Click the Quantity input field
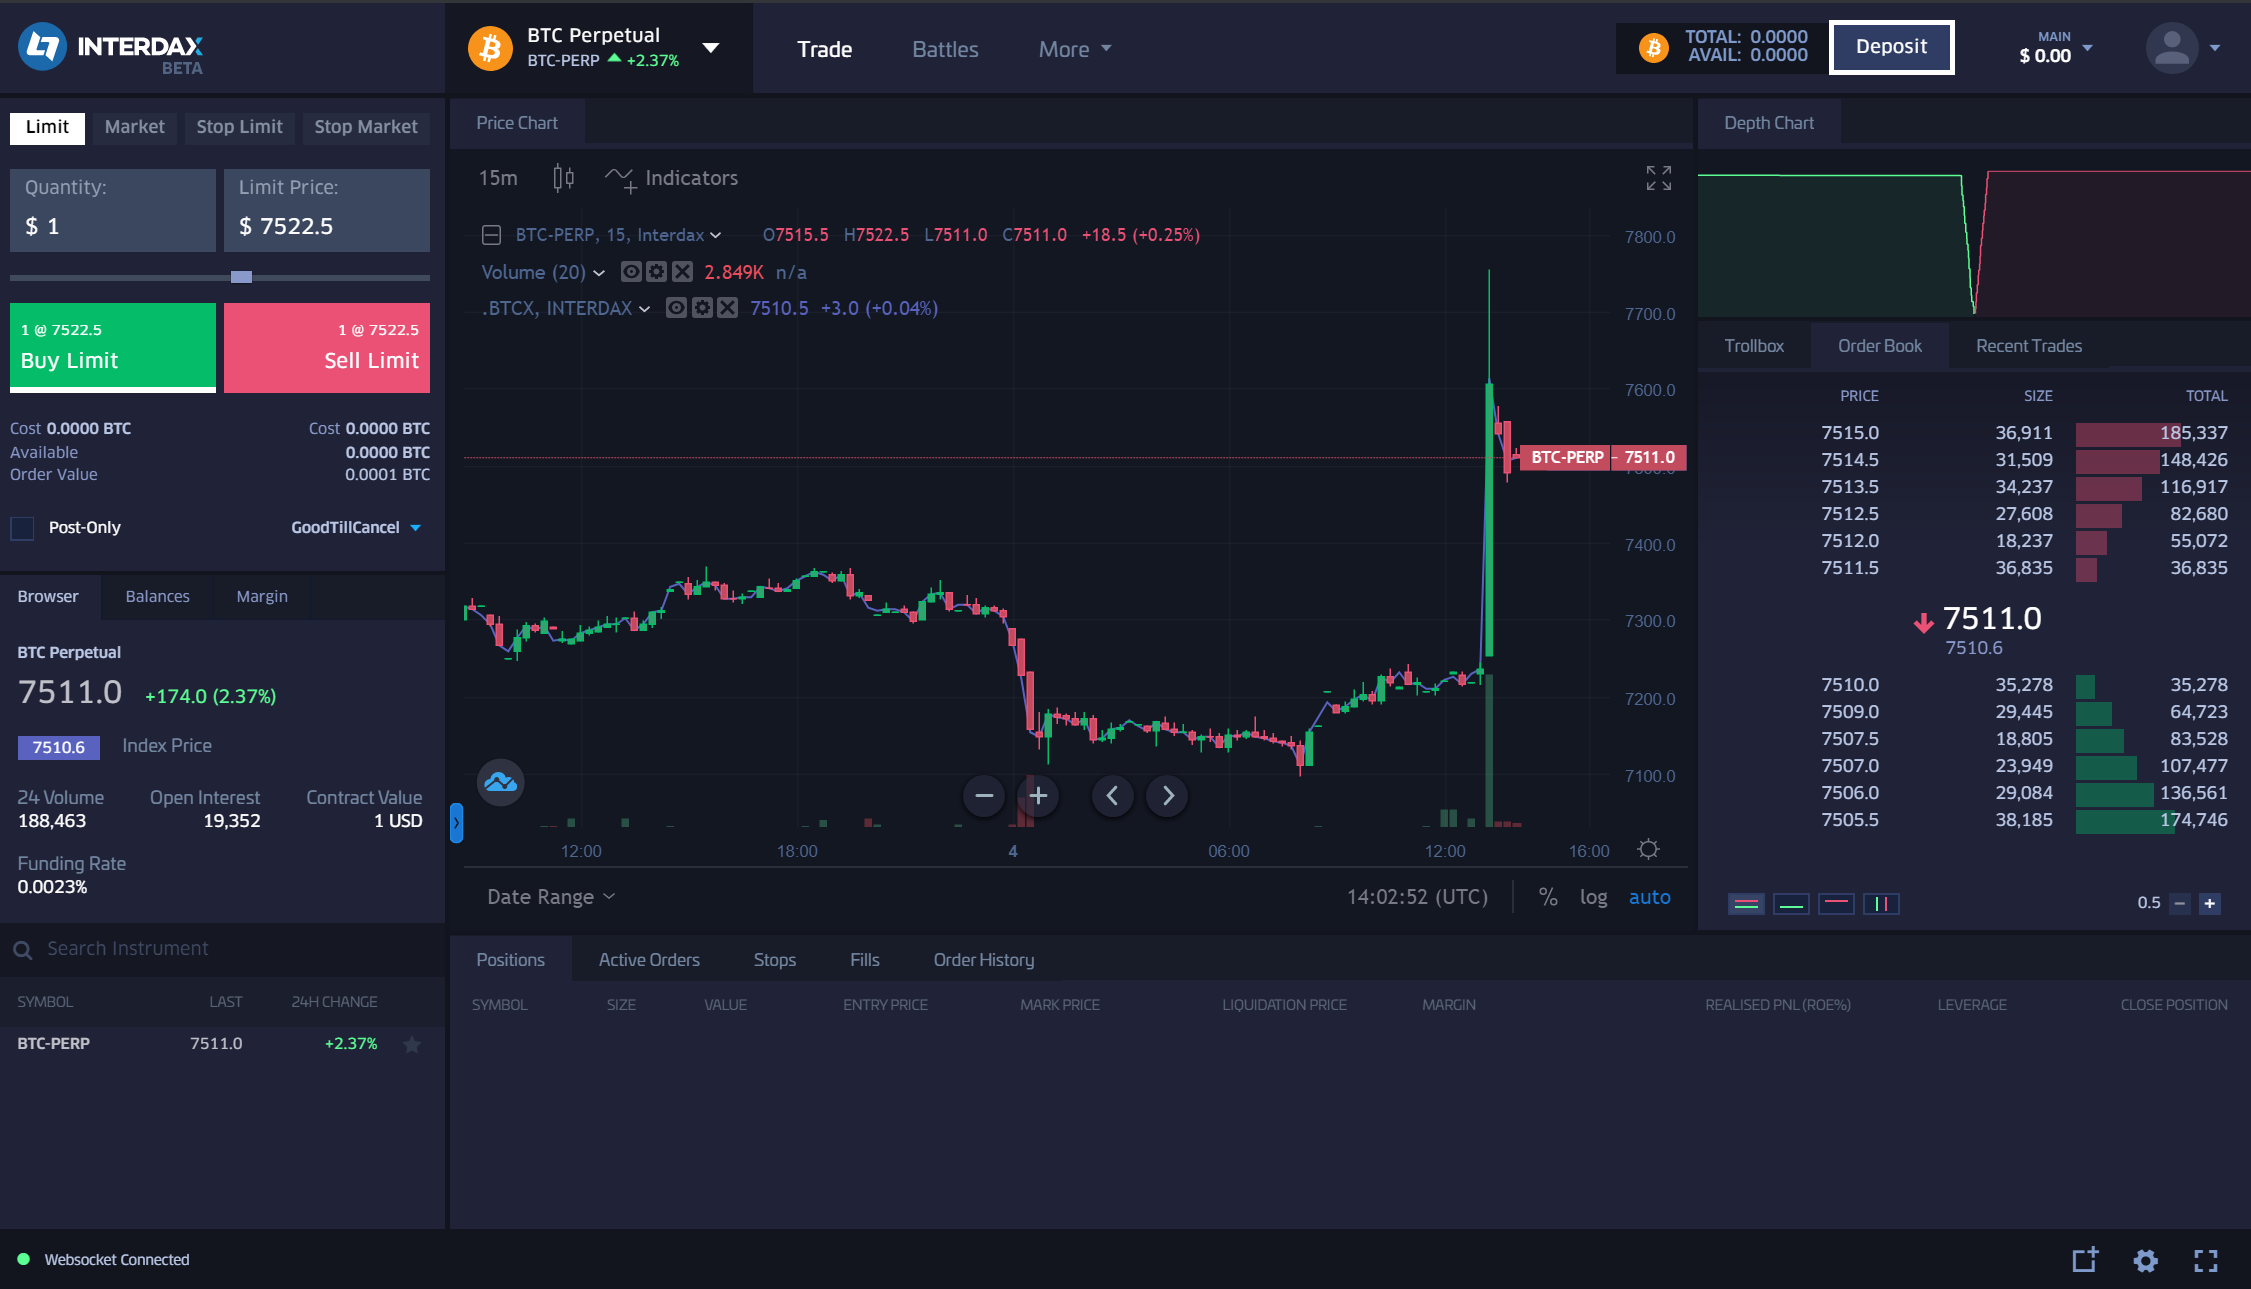The height and width of the screenshot is (1289, 2251). click(113, 210)
